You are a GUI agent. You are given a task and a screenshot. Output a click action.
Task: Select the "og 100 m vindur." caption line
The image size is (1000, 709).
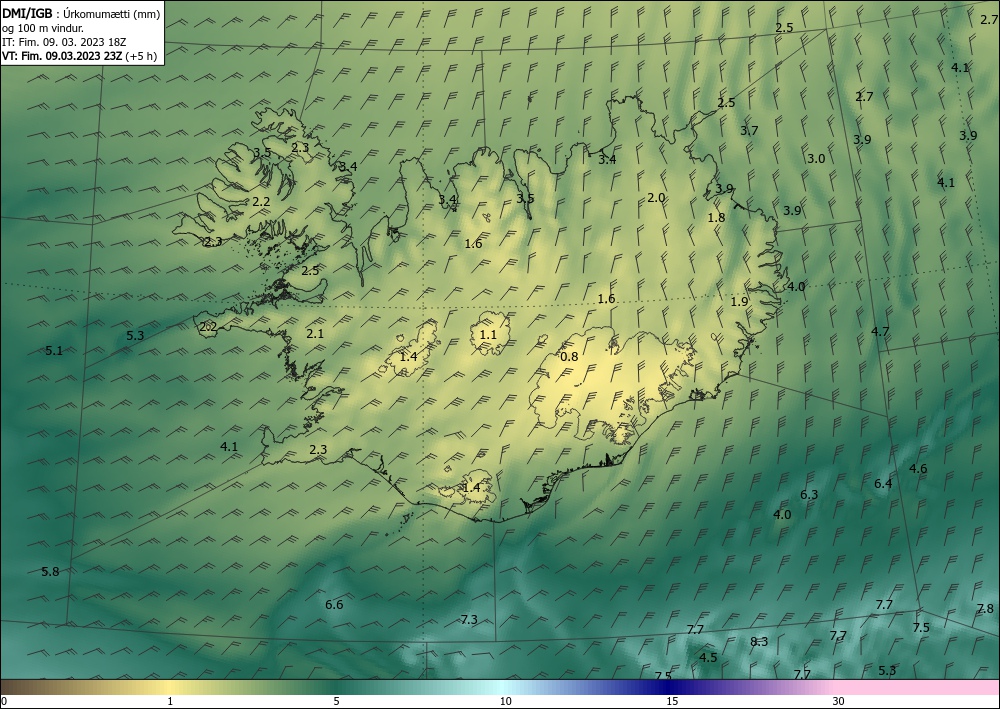coord(43,28)
